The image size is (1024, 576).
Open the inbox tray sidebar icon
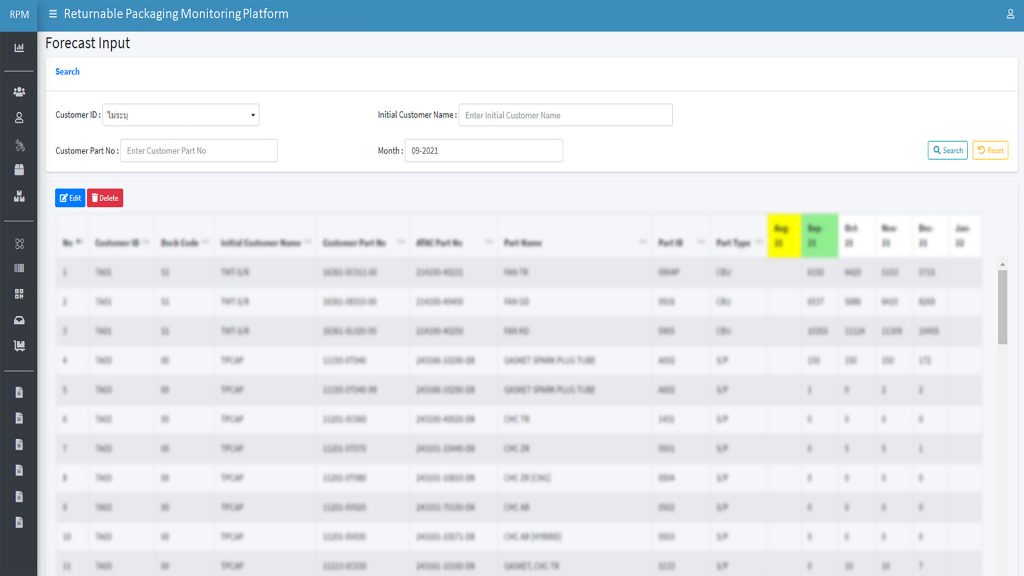coord(19,320)
